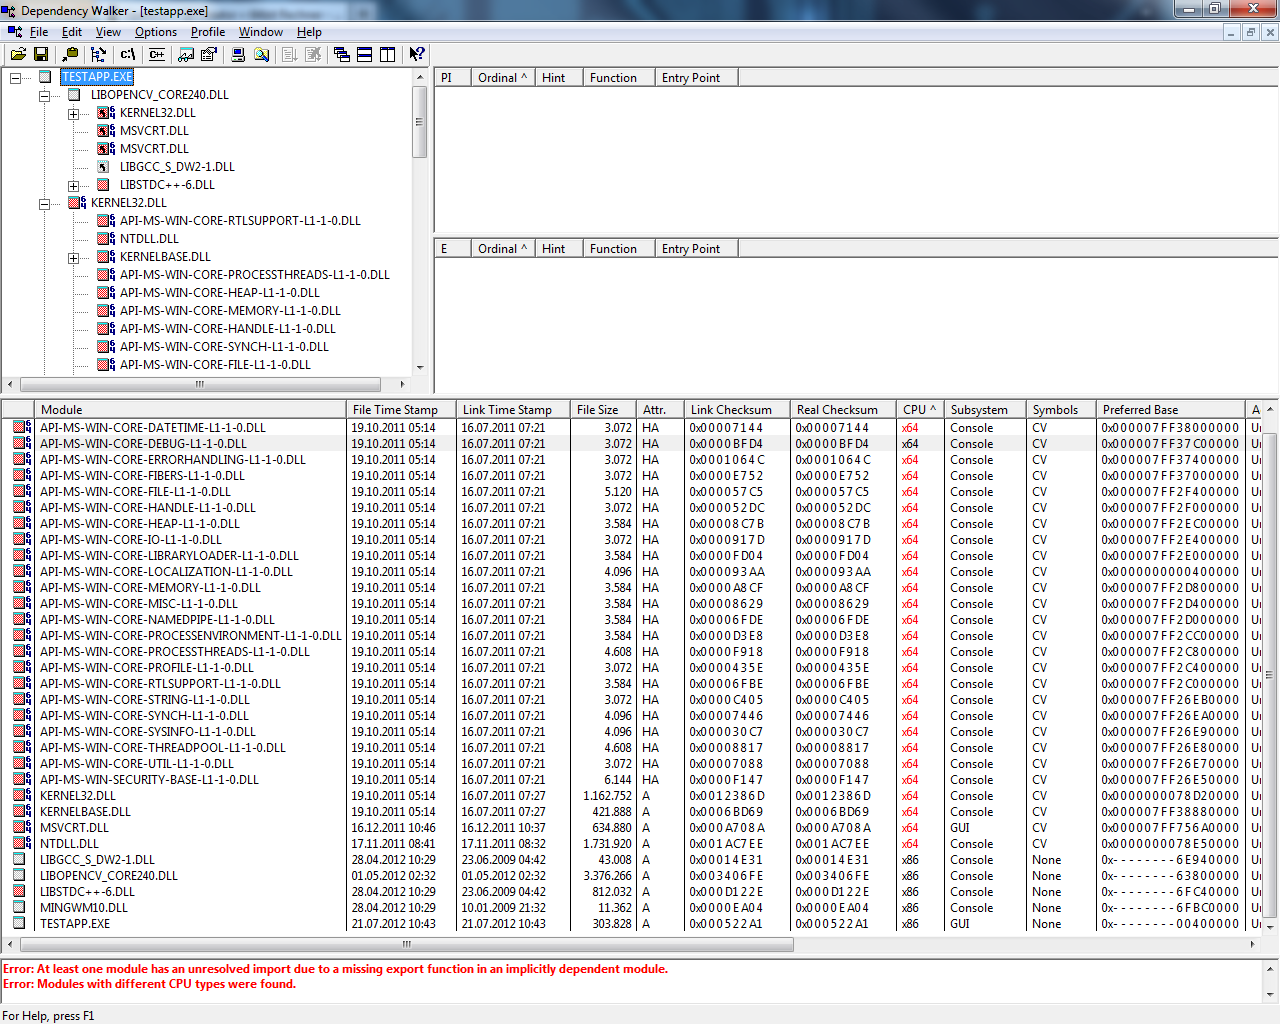Open the Help menu

click(x=309, y=32)
